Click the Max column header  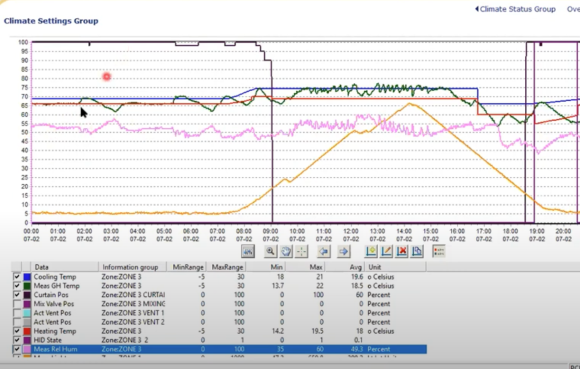click(x=306, y=267)
